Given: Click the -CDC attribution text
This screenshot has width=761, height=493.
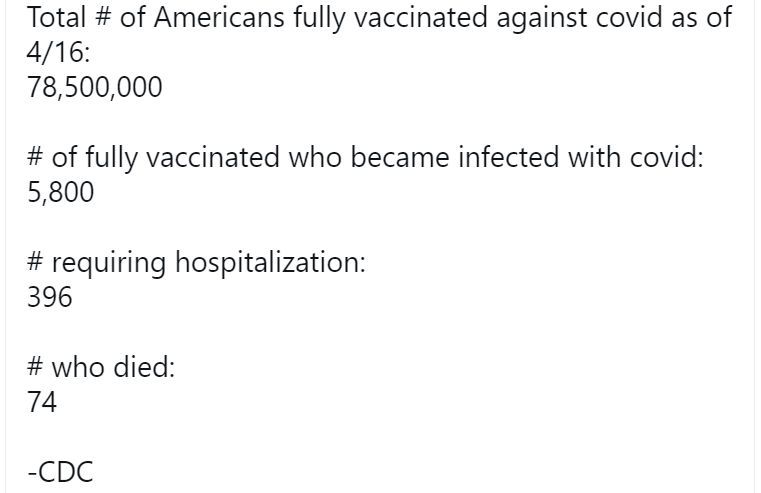Looking at the screenshot, I should pyautogui.click(x=59, y=472).
